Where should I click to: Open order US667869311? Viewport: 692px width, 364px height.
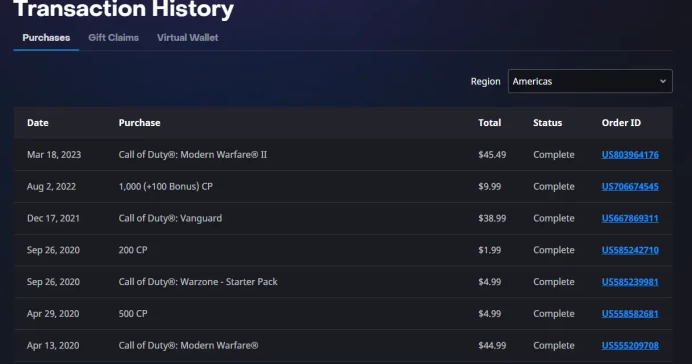point(630,218)
